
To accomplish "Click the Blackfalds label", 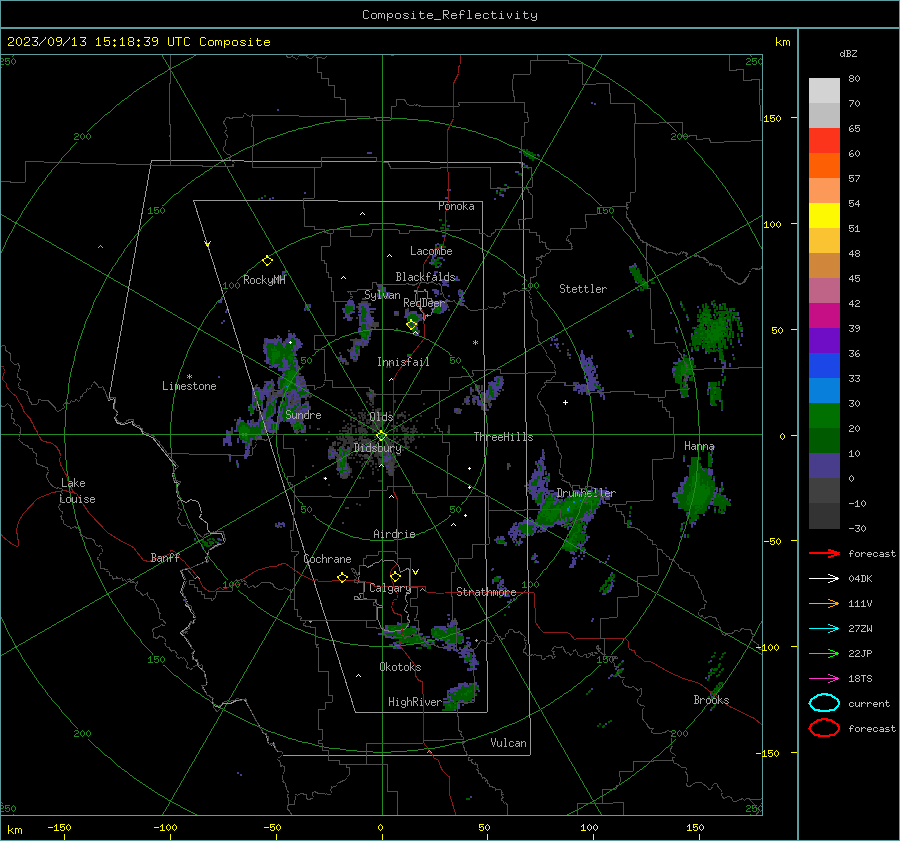I will click(x=425, y=277).
